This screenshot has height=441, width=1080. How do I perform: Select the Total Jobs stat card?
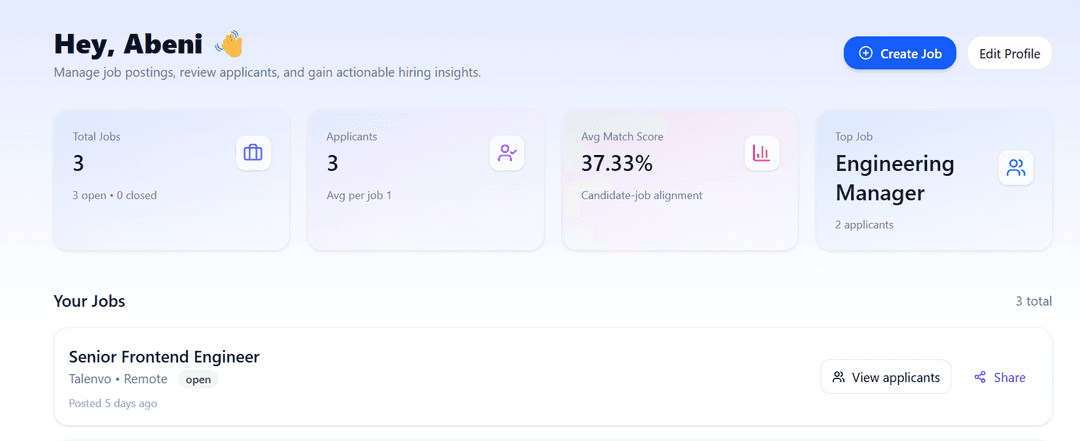coord(171,180)
